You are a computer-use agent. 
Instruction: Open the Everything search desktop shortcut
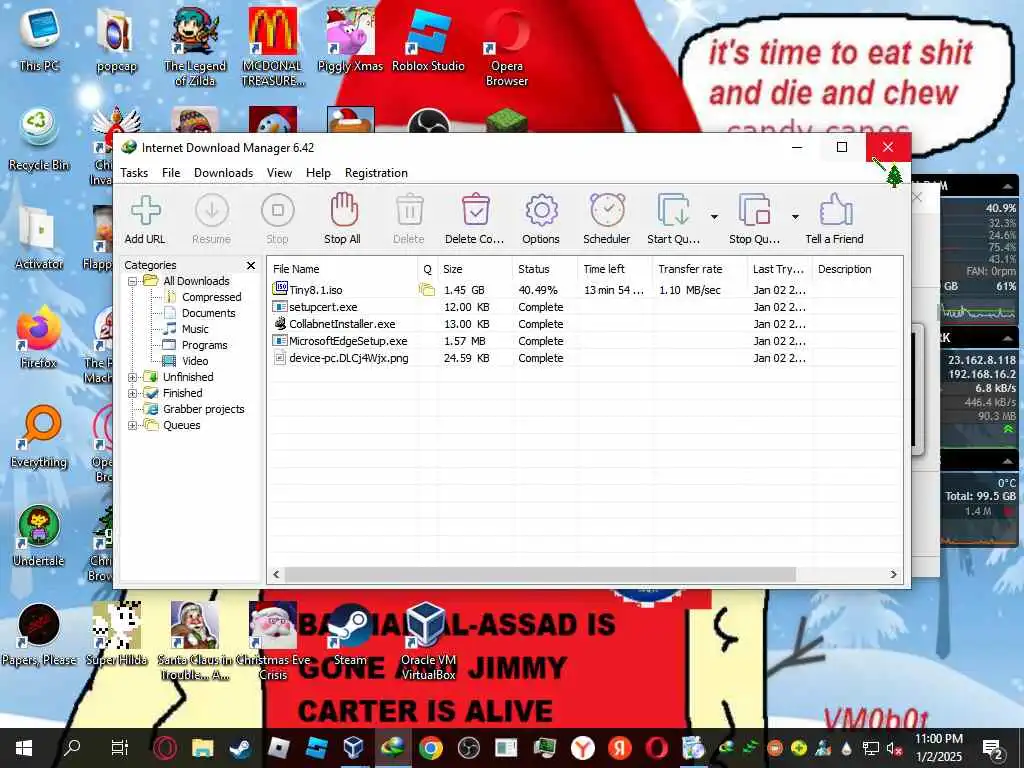pos(39,438)
